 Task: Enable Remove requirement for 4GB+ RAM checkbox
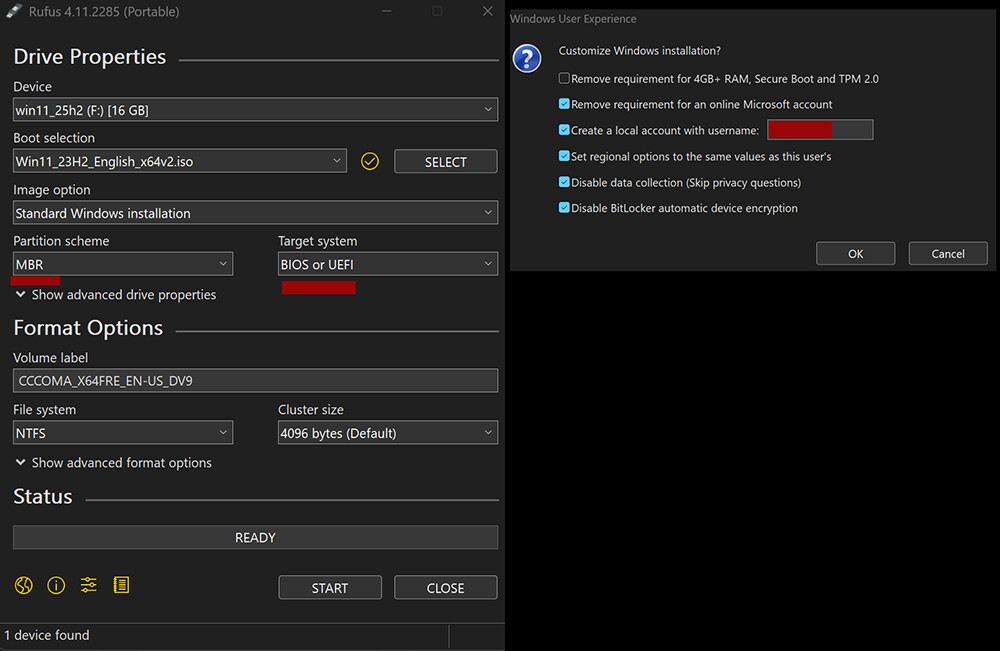(565, 79)
